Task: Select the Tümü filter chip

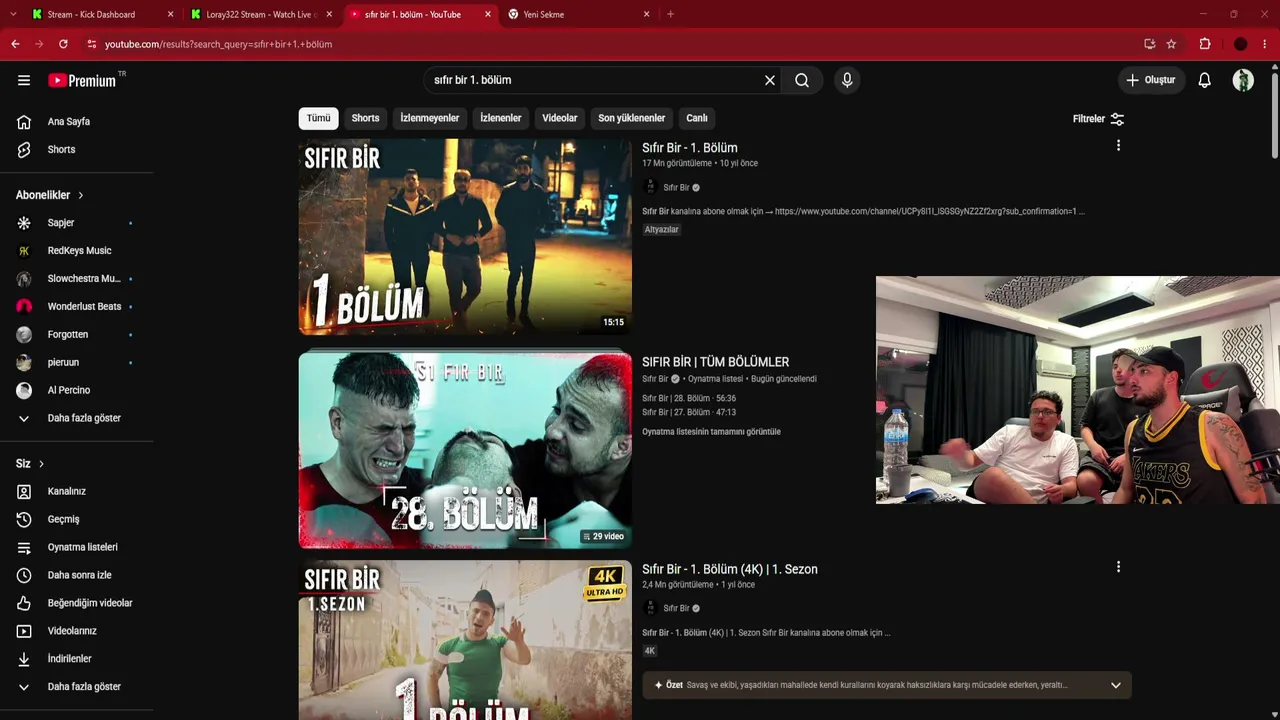Action: pyautogui.click(x=318, y=118)
